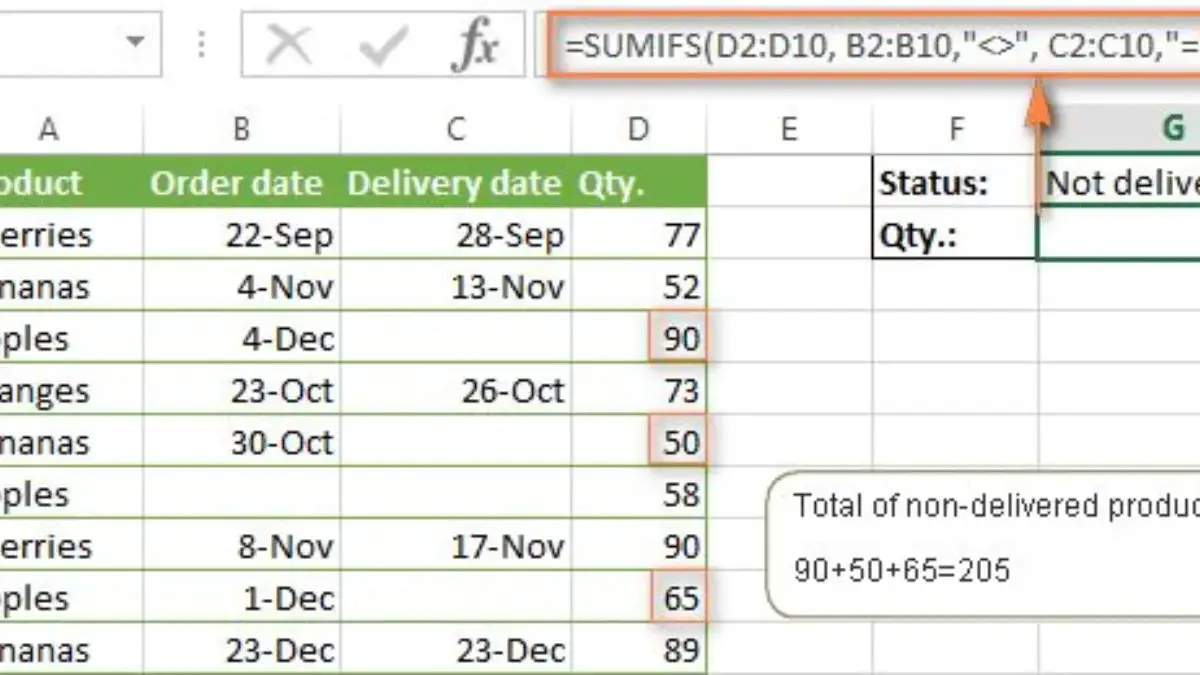The width and height of the screenshot is (1200, 675).
Task: Select delivery date cell '17-Nov'
Action: coord(455,547)
